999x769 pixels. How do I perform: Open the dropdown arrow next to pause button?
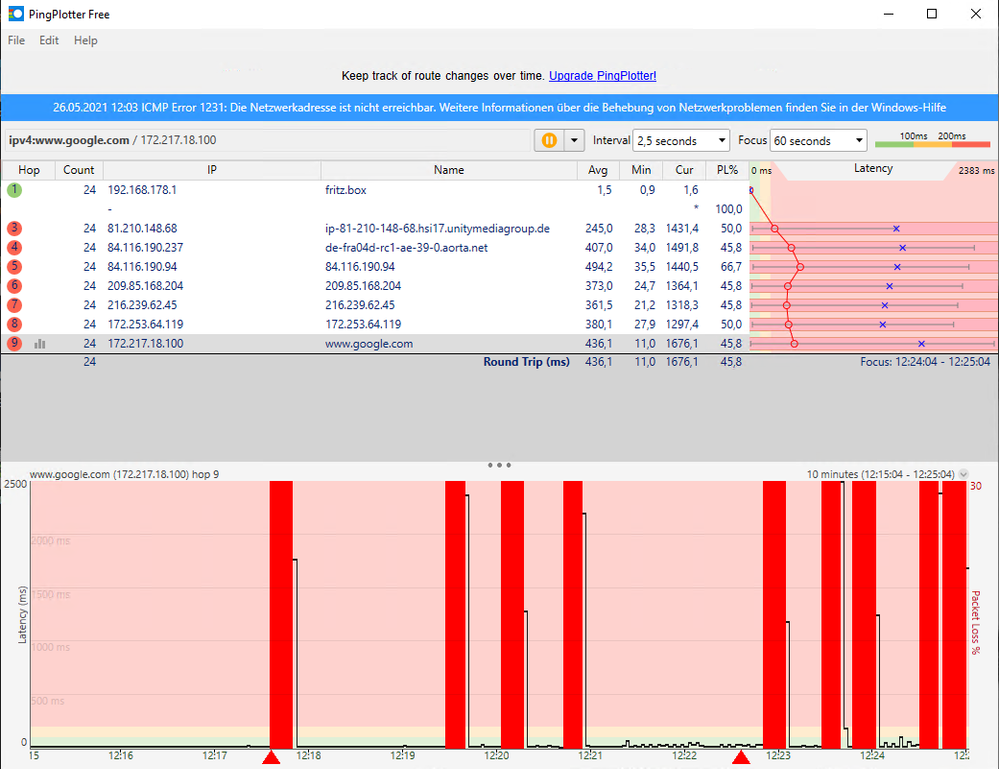pos(574,140)
